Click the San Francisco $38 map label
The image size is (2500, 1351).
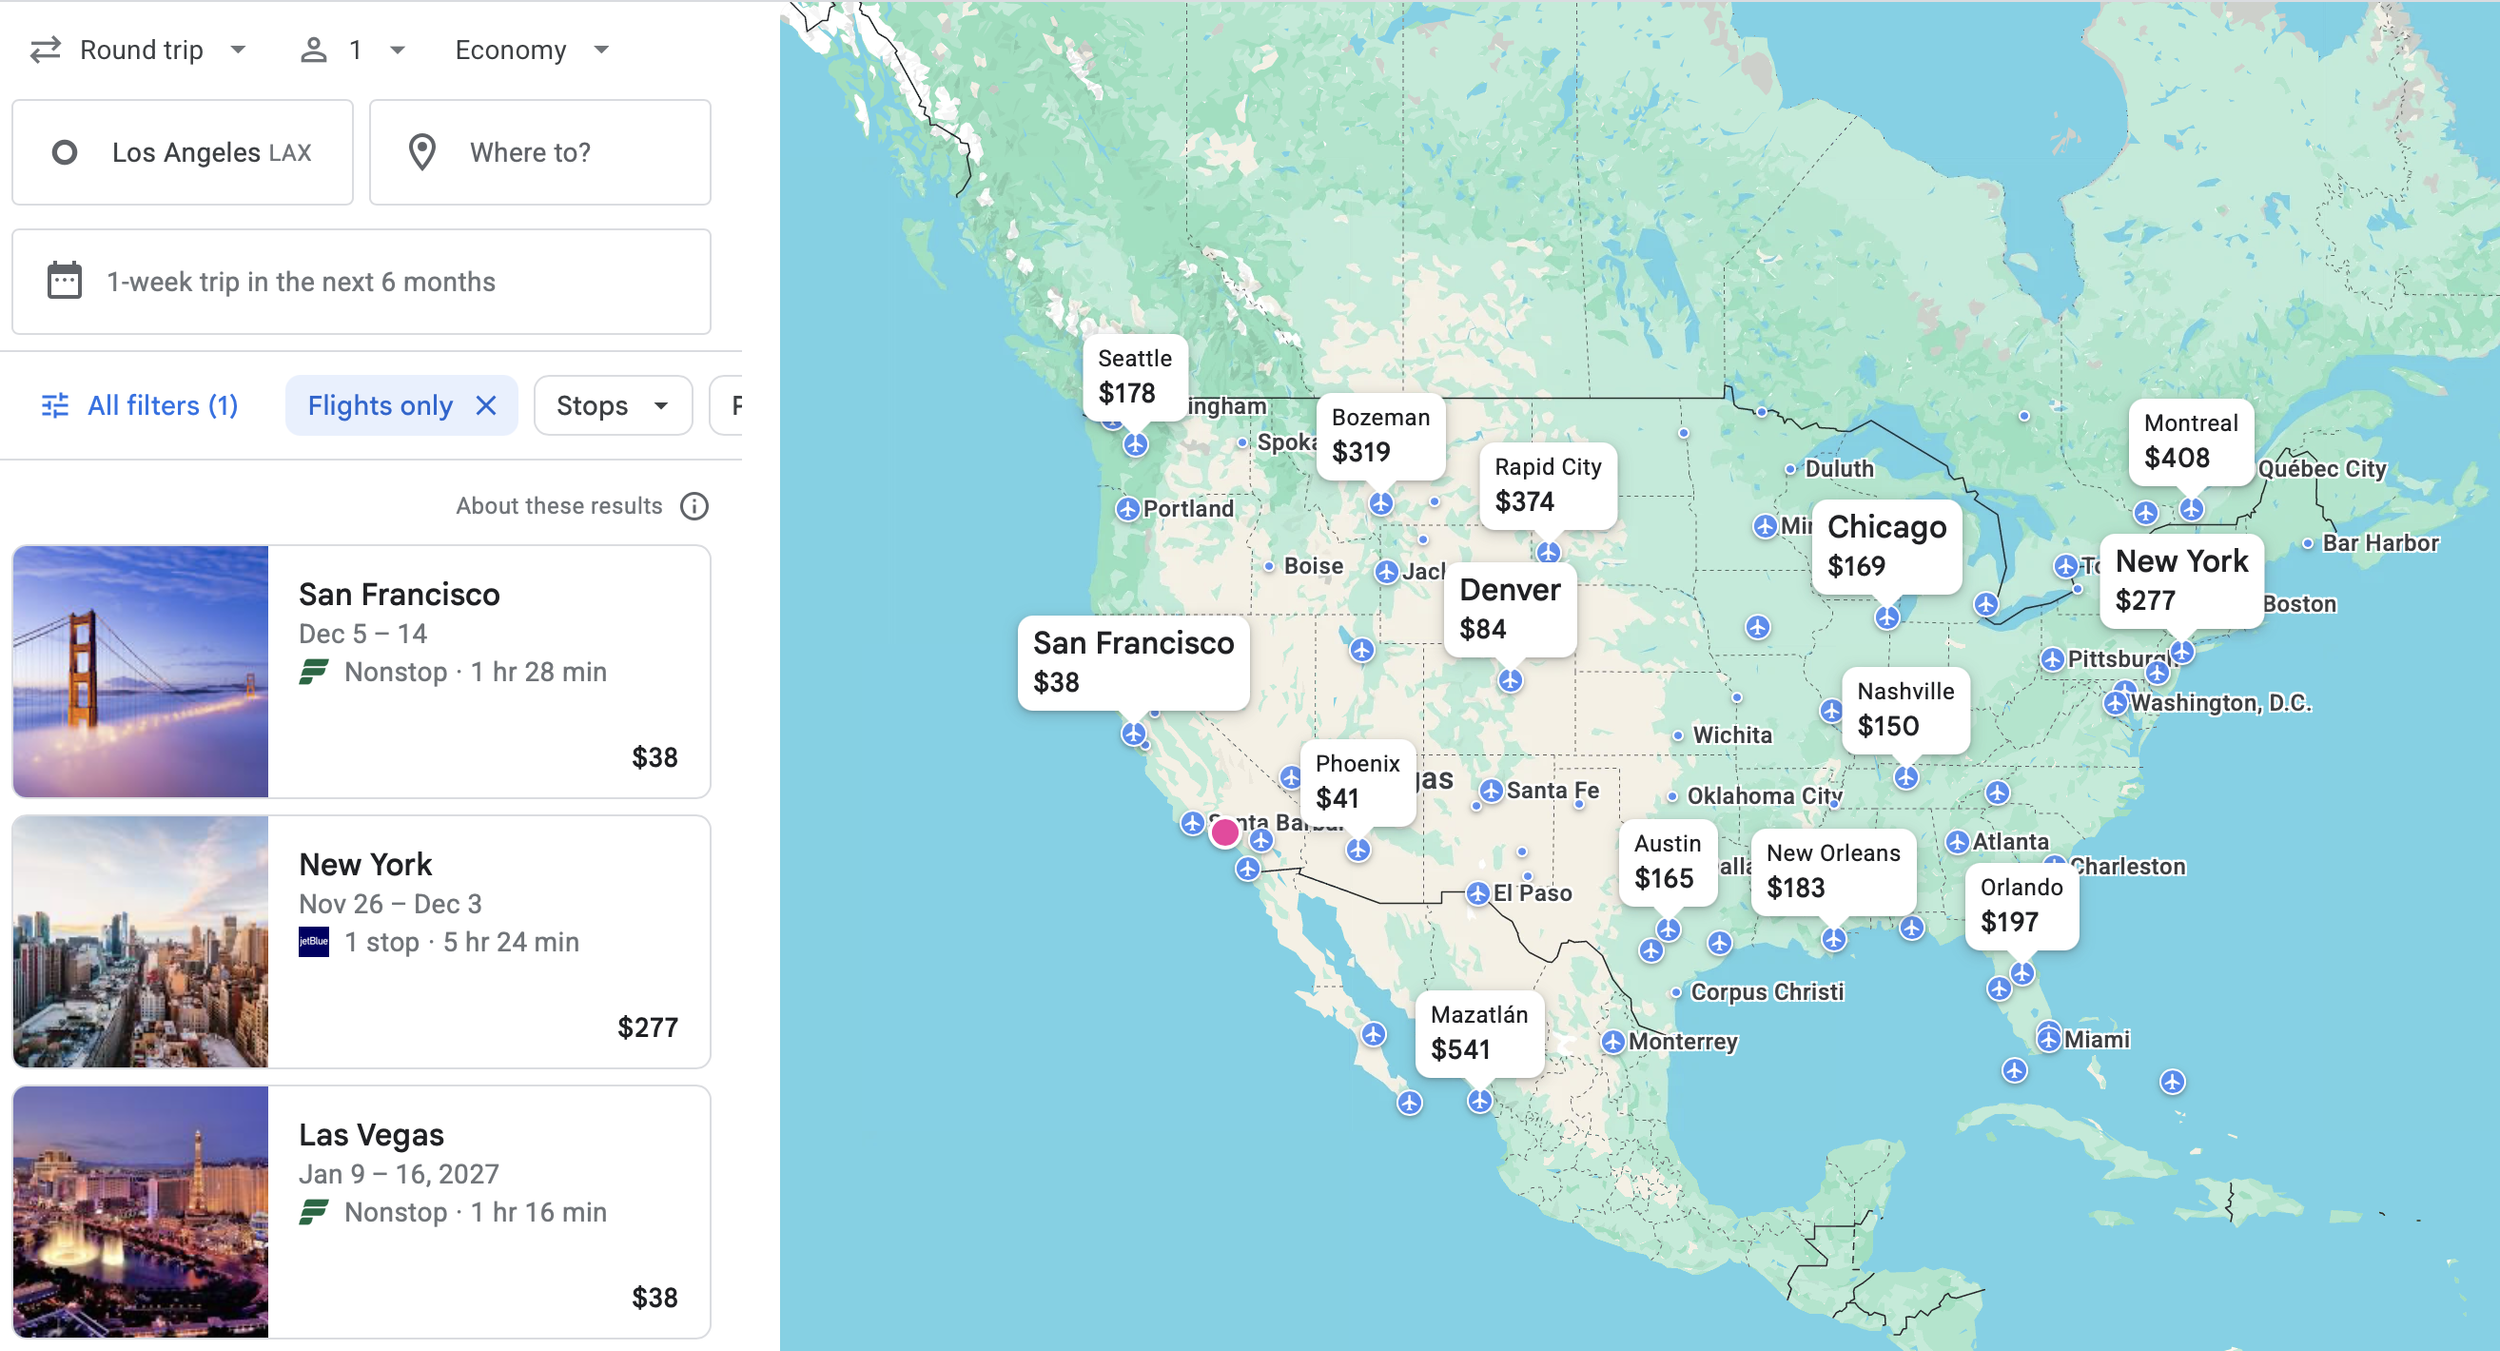point(1133,663)
